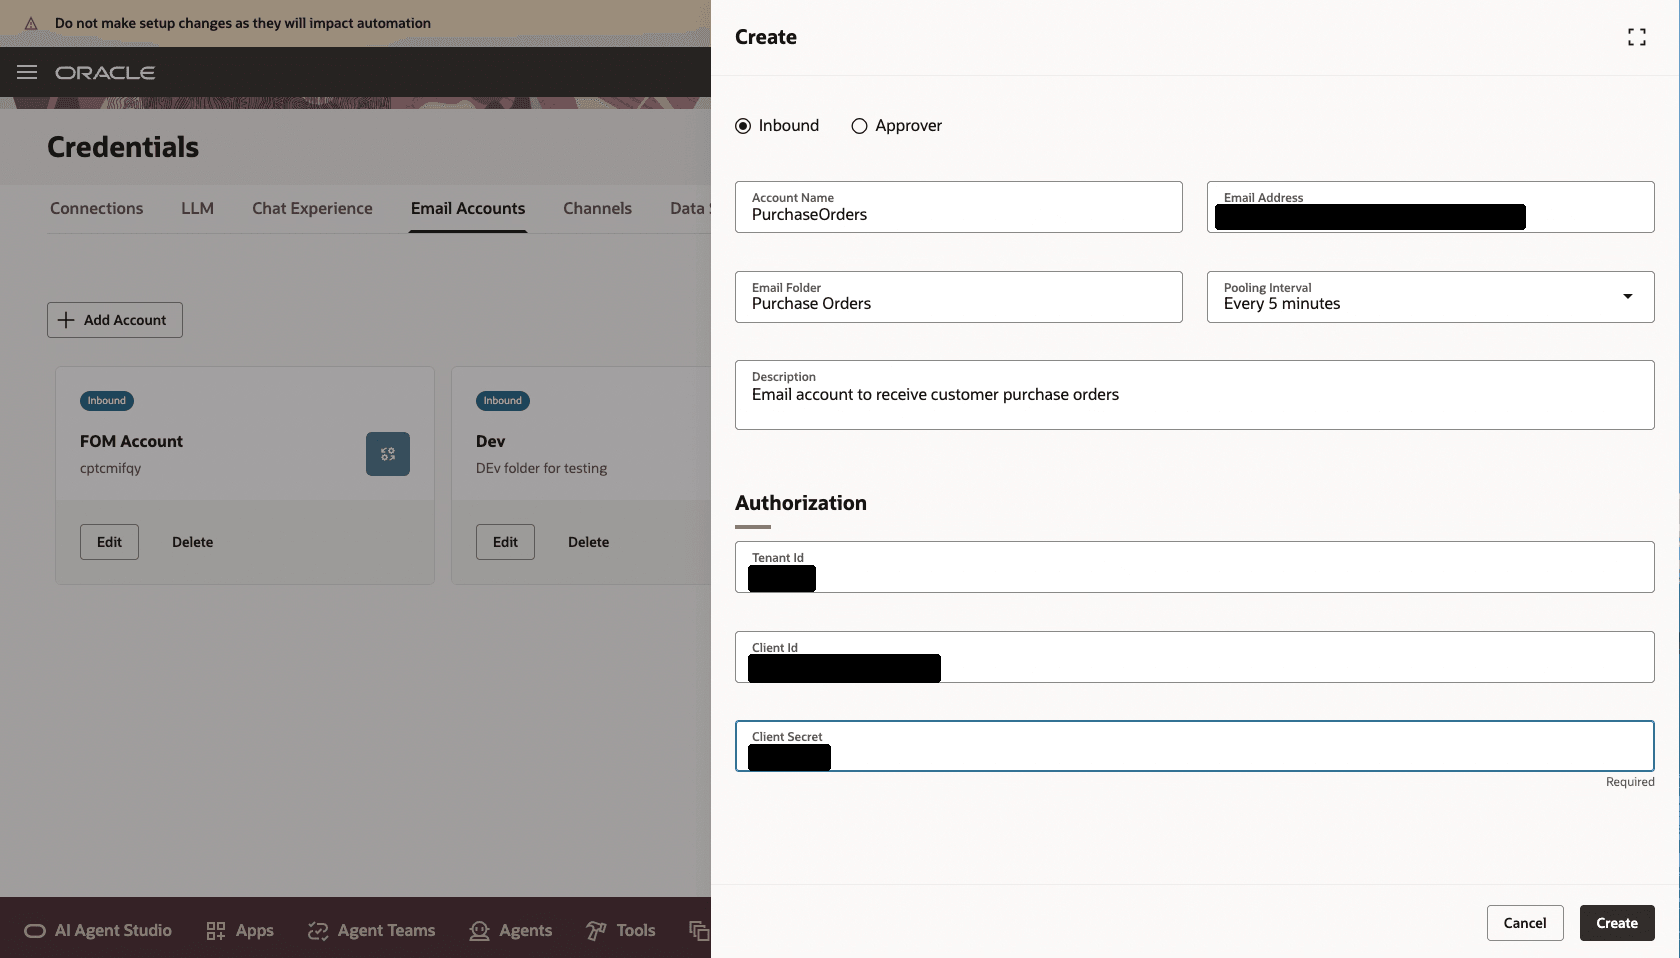Image resolution: width=1680 pixels, height=958 pixels.
Task: Click the Inbound badge on FOM Account
Action: 107,401
